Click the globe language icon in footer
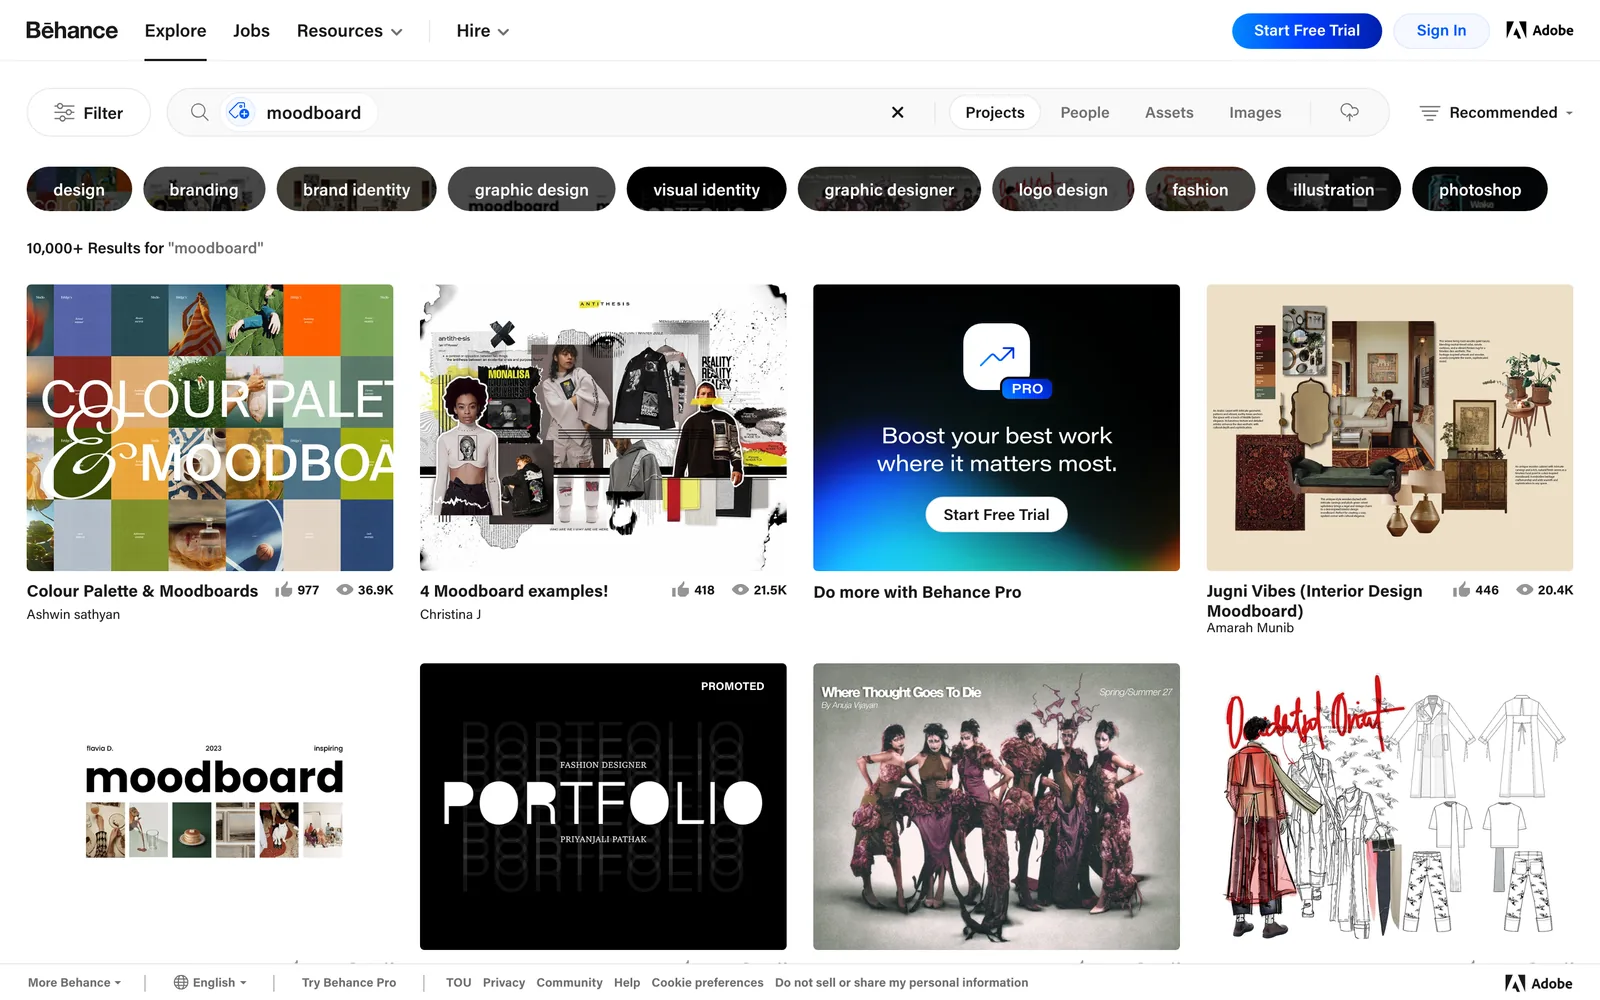1600x1000 pixels. pyautogui.click(x=181, y=982)
